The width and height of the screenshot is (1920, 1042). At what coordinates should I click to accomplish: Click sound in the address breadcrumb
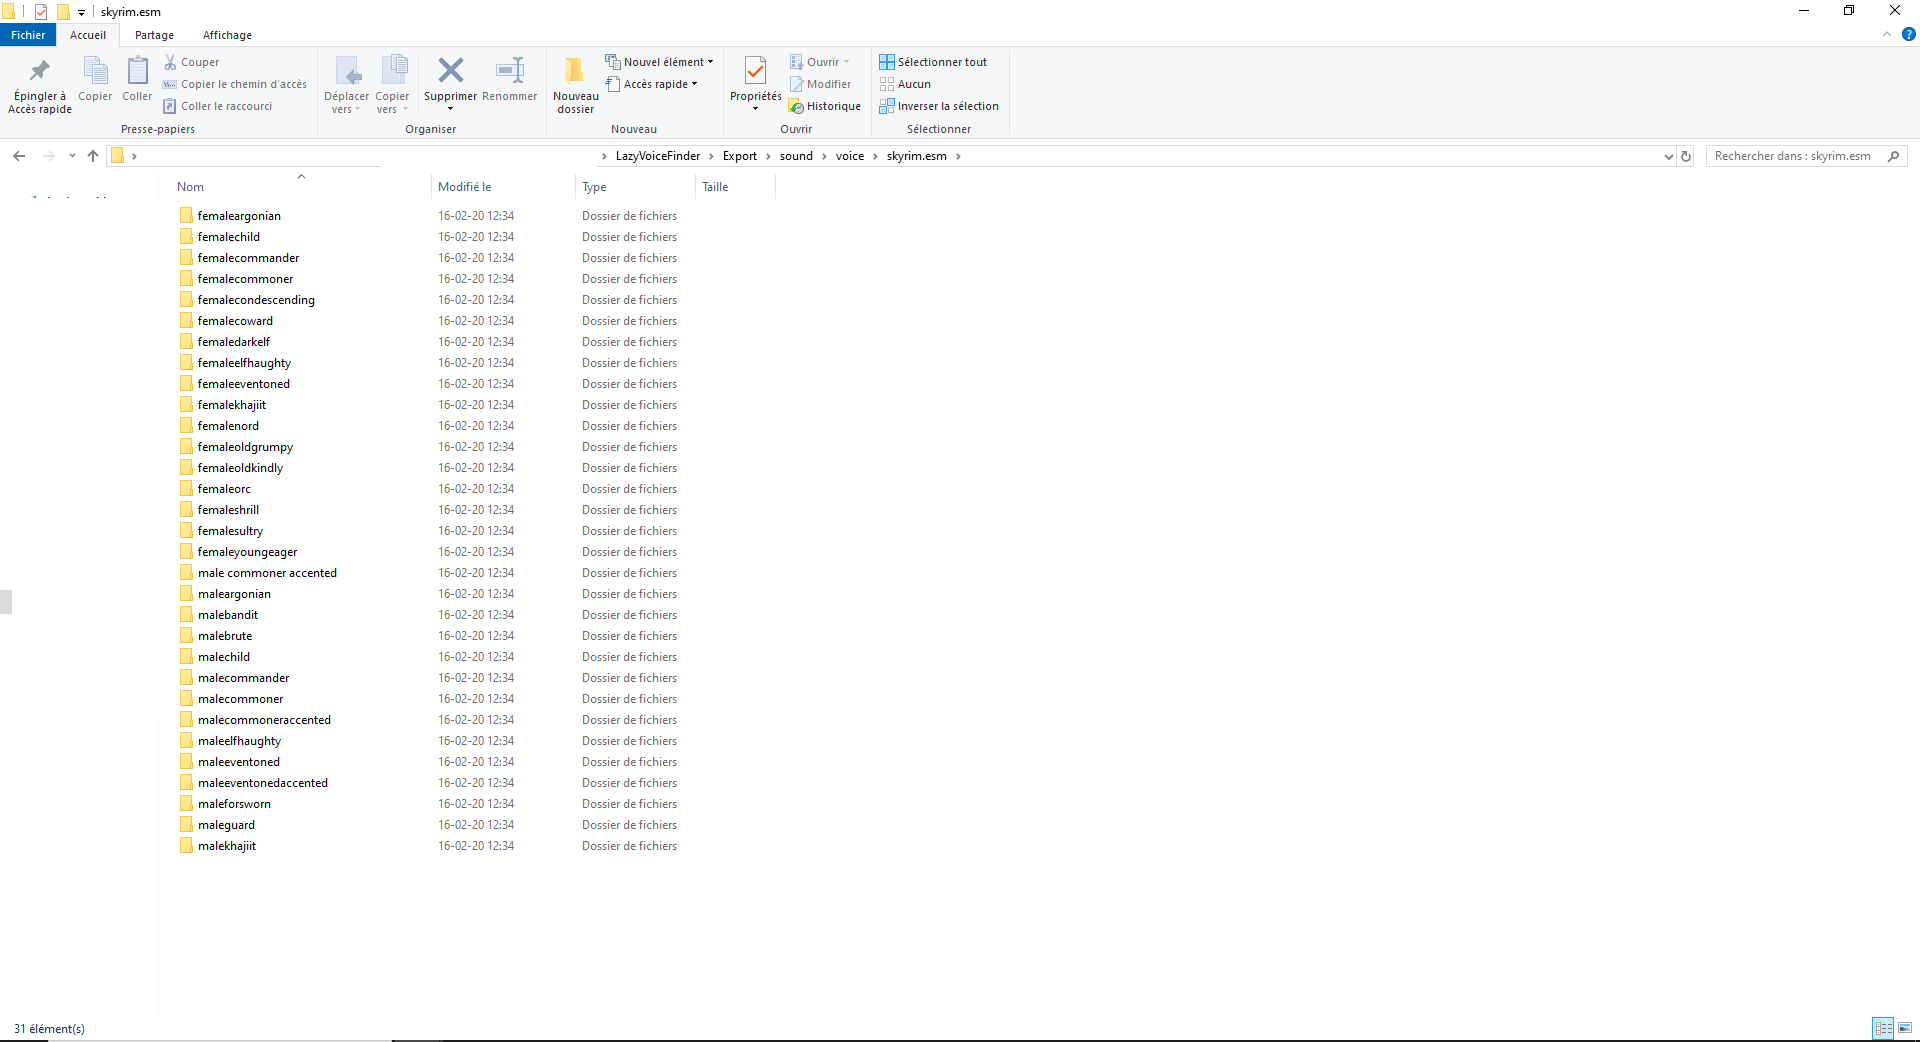796,156
